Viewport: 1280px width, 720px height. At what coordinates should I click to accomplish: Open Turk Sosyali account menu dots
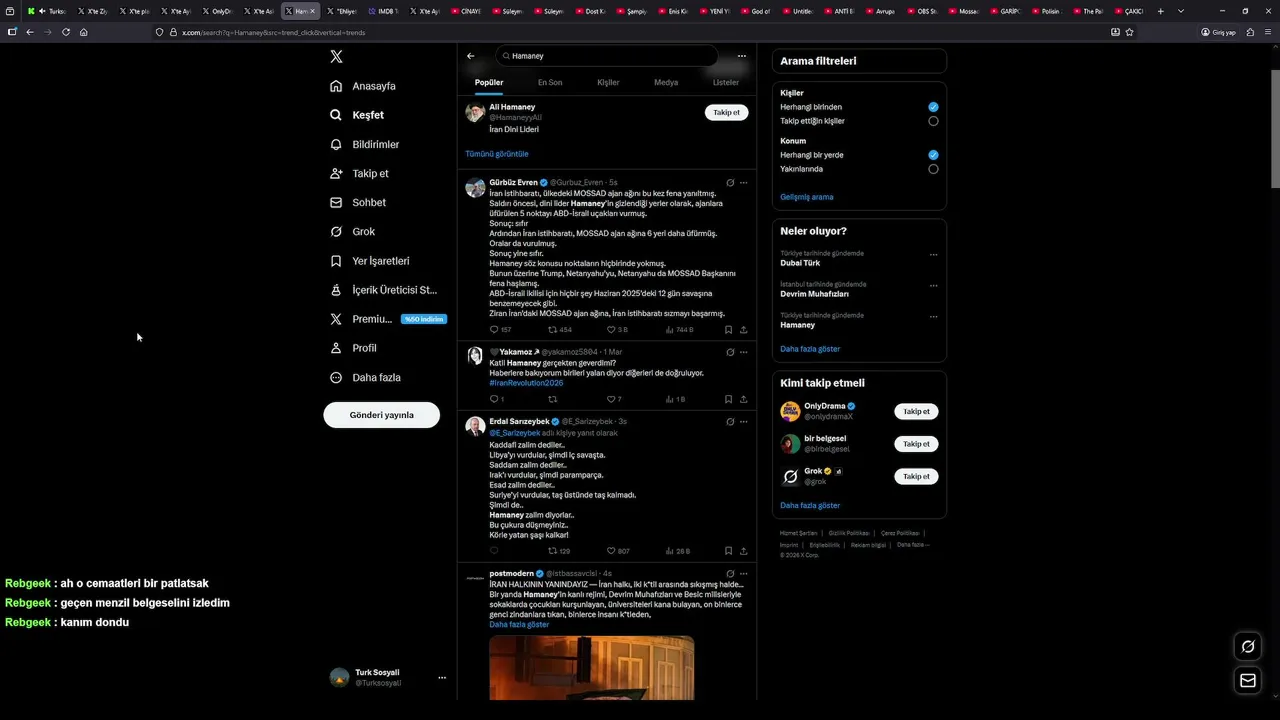[x=442, y=678]
